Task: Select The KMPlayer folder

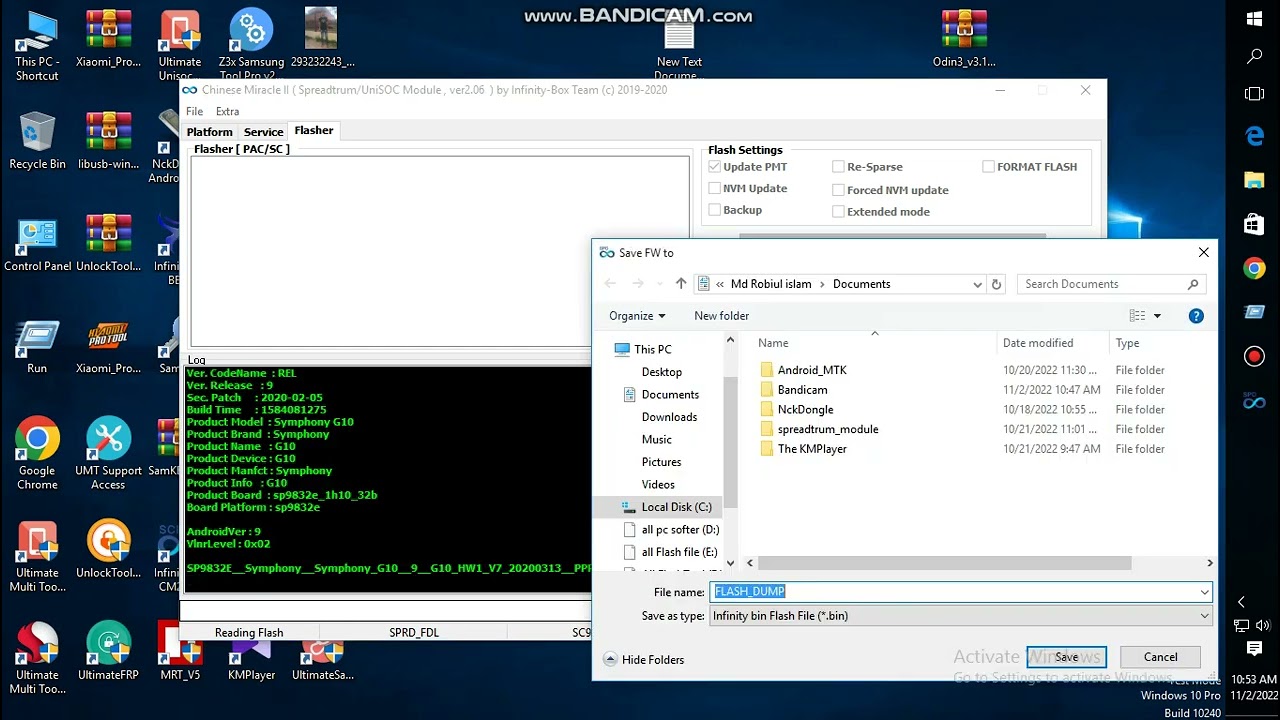Action: (x=812, y=449)
